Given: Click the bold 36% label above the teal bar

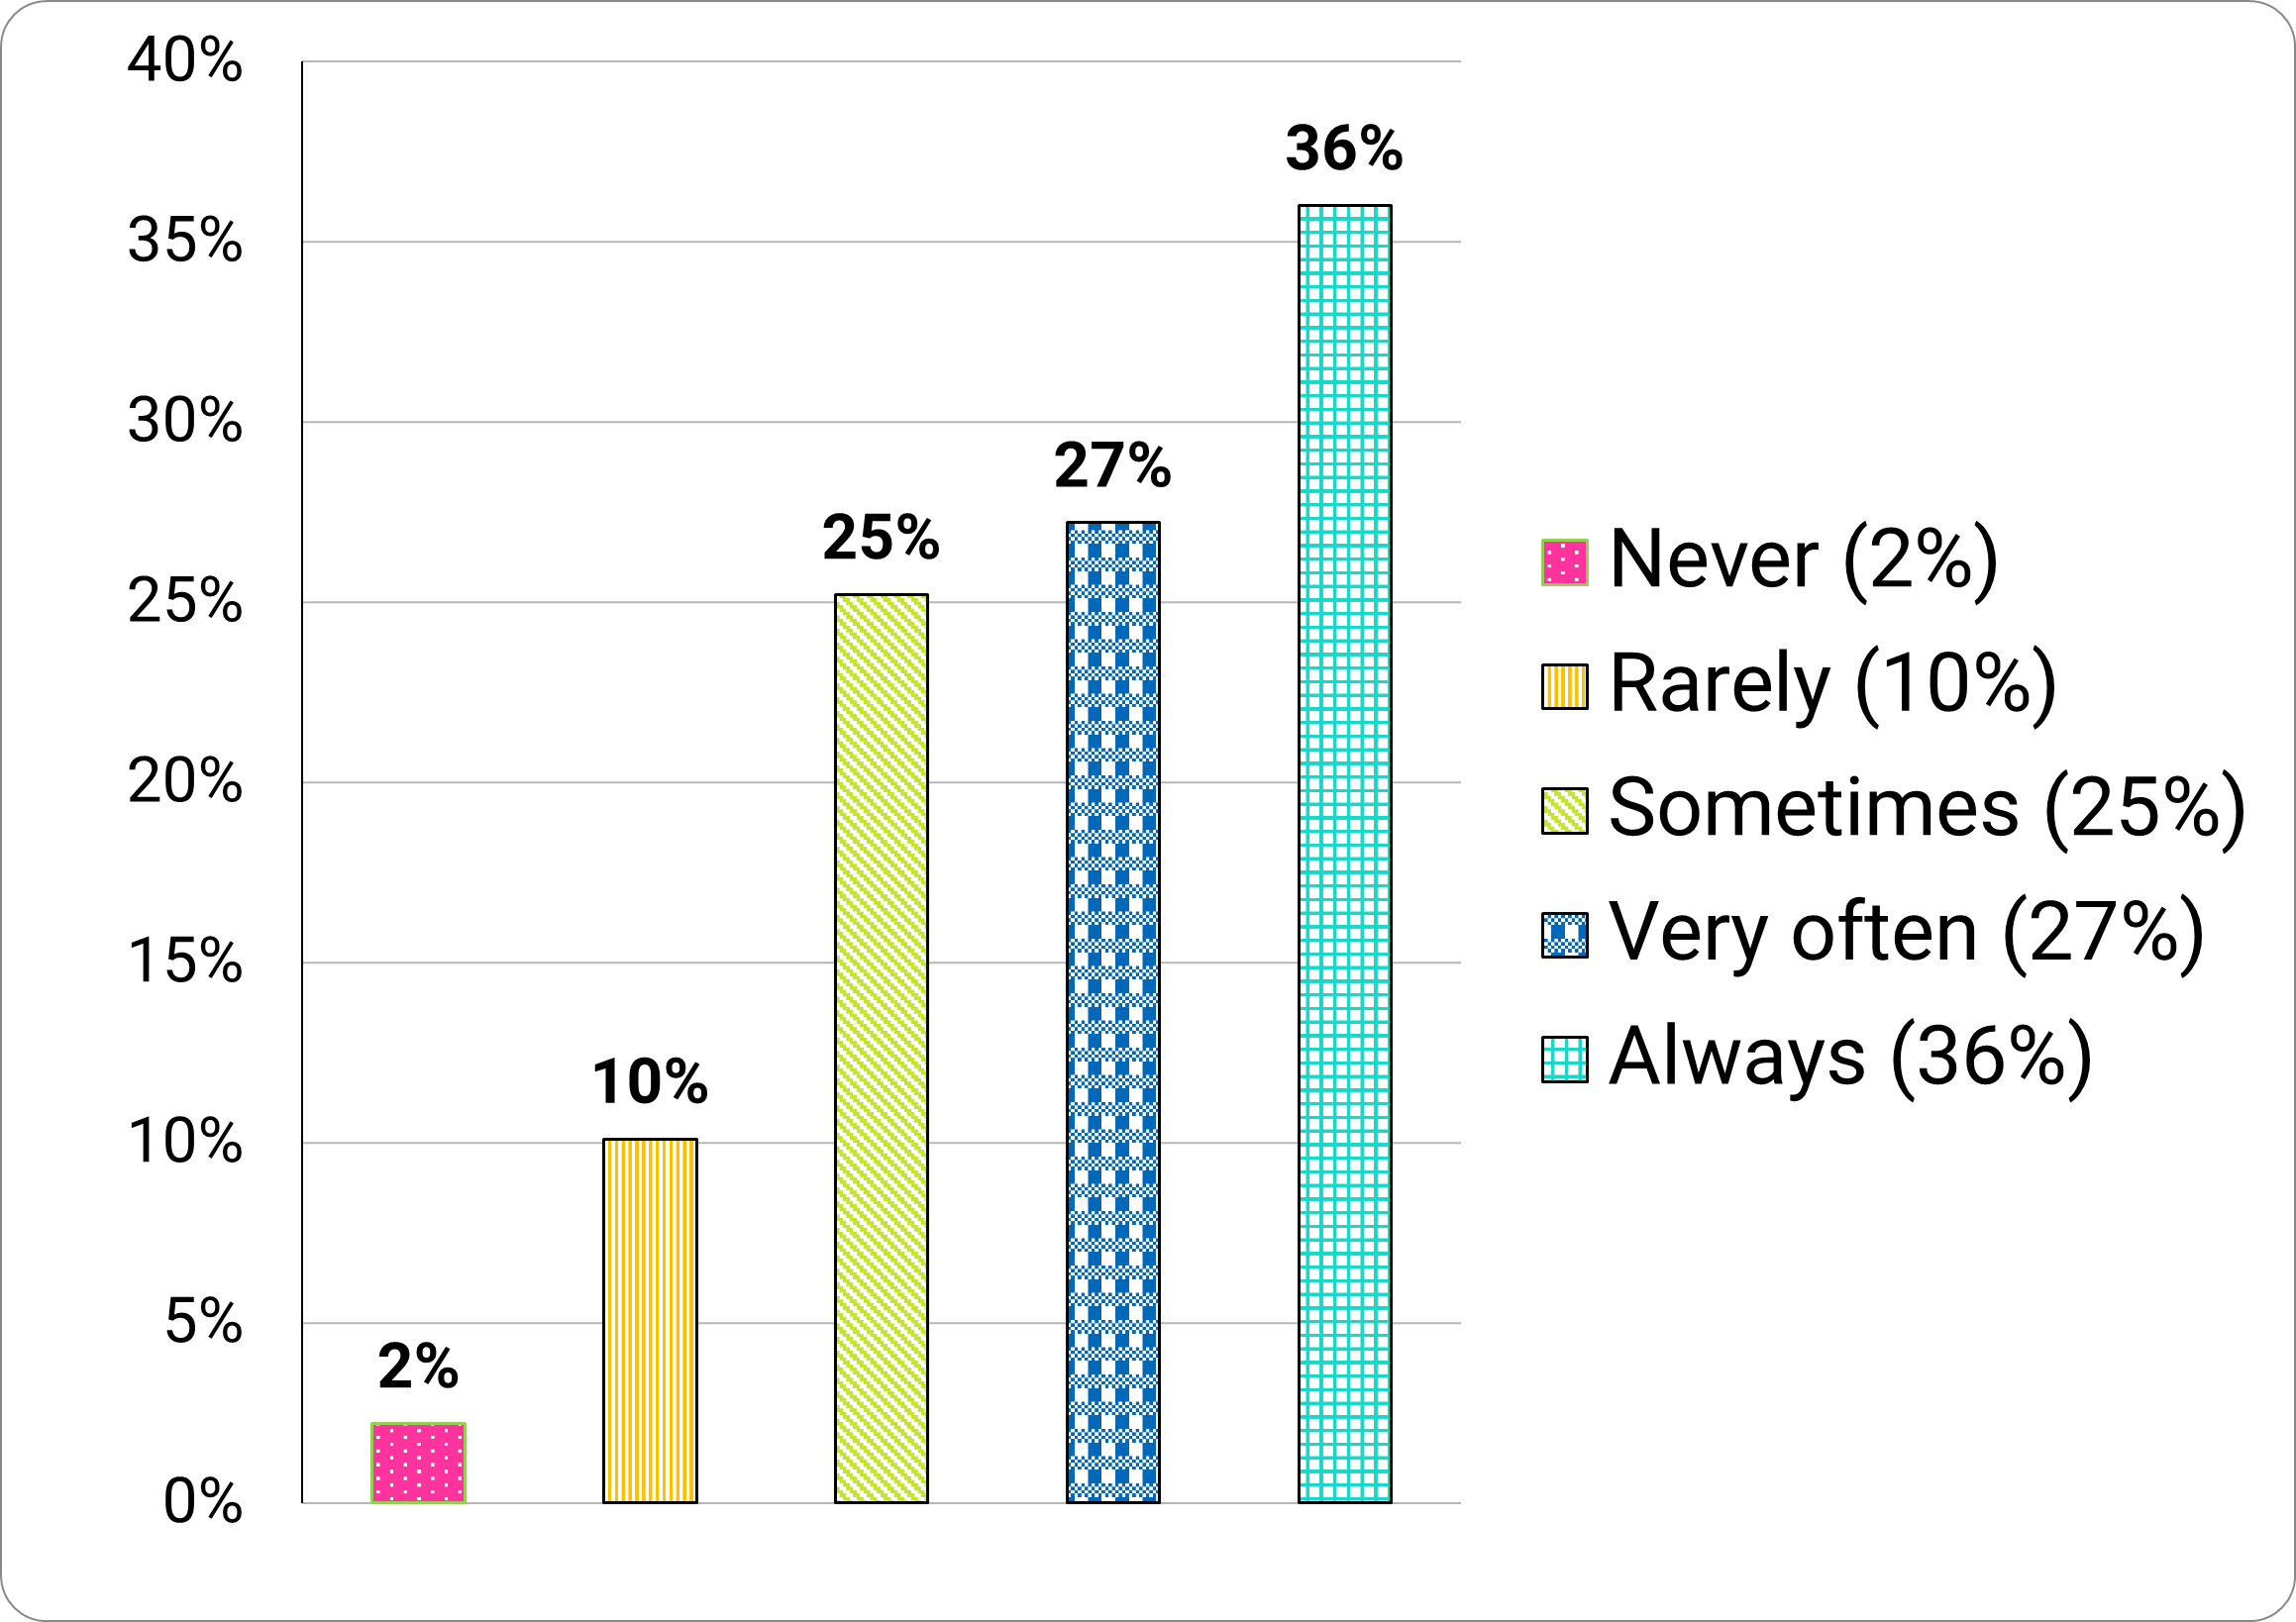Looking at the screenshot, I should 1344,150.
